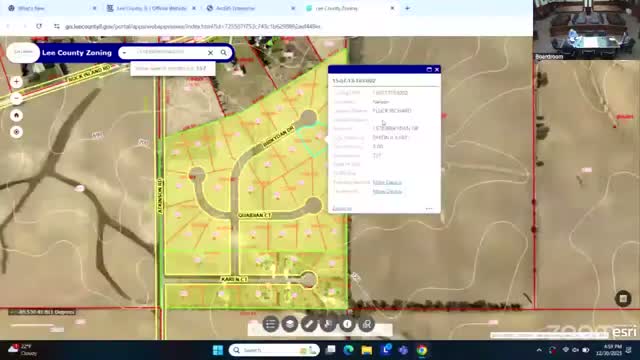Open second More Details link

[387, 191]
